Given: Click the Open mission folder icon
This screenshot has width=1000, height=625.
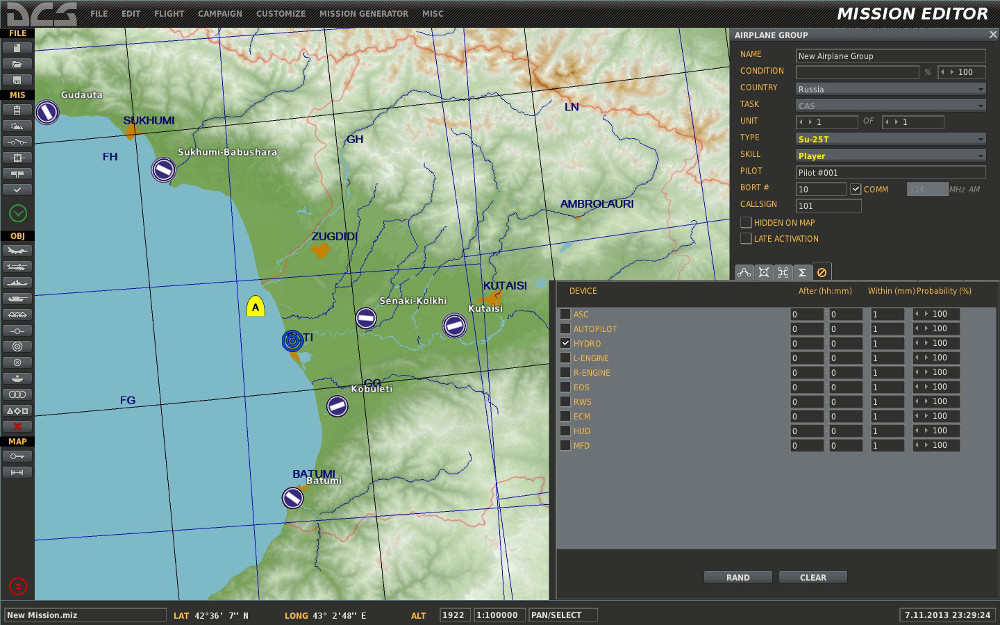Looking at the screenshot, I should pos(17,64).
